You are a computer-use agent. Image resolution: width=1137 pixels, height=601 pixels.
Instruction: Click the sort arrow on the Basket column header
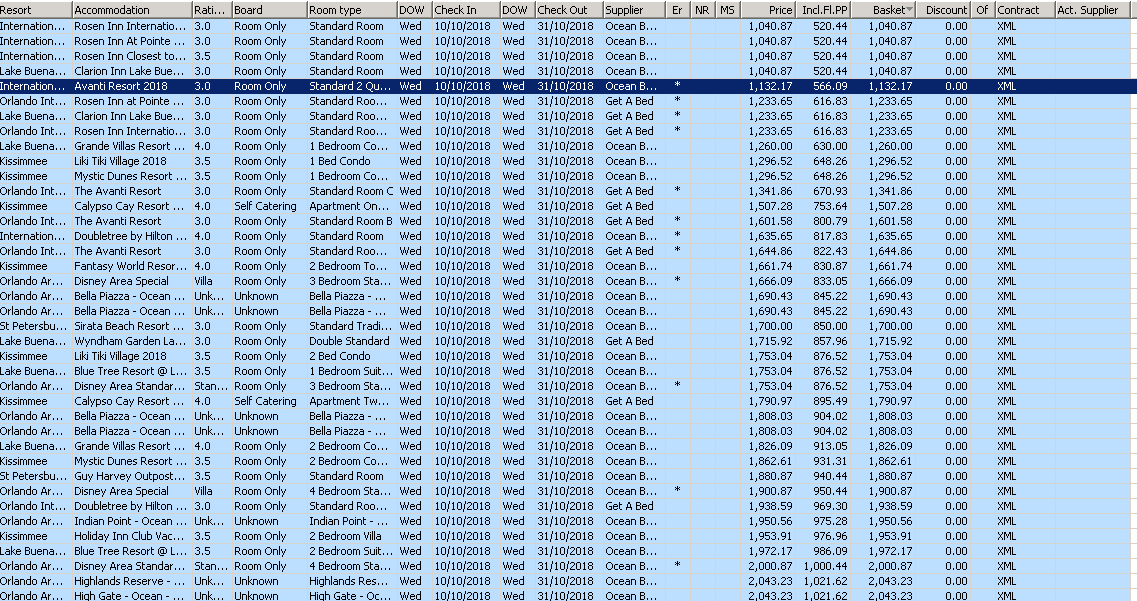[909, 10]
